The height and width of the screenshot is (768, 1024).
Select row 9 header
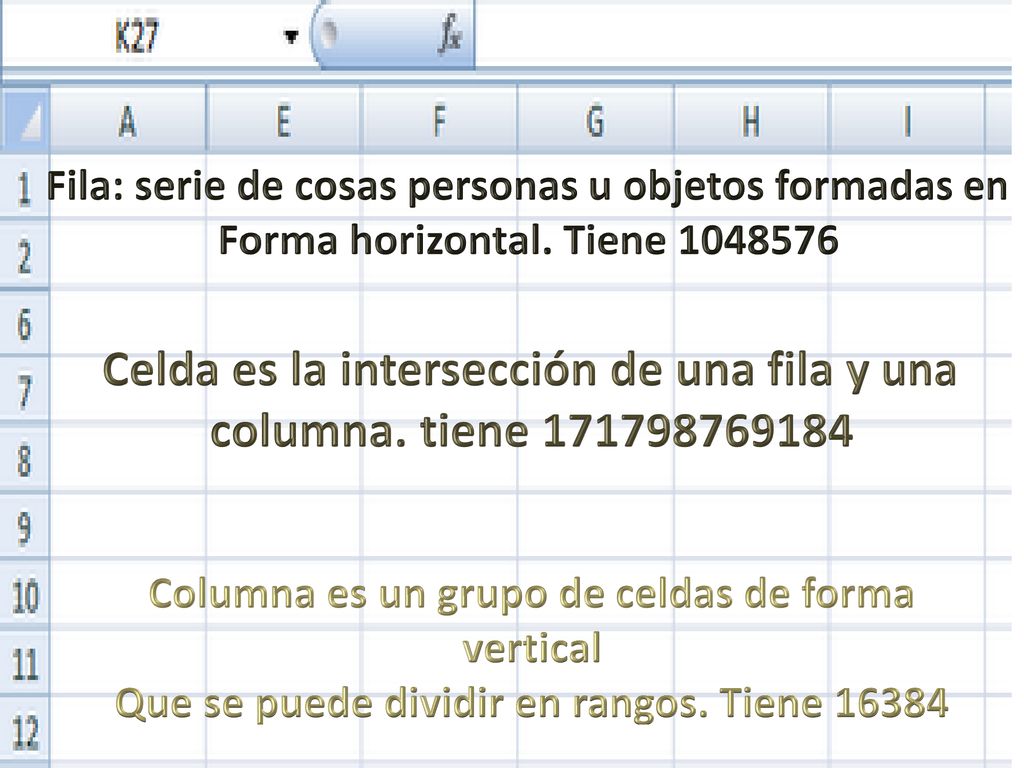(25, 526)
